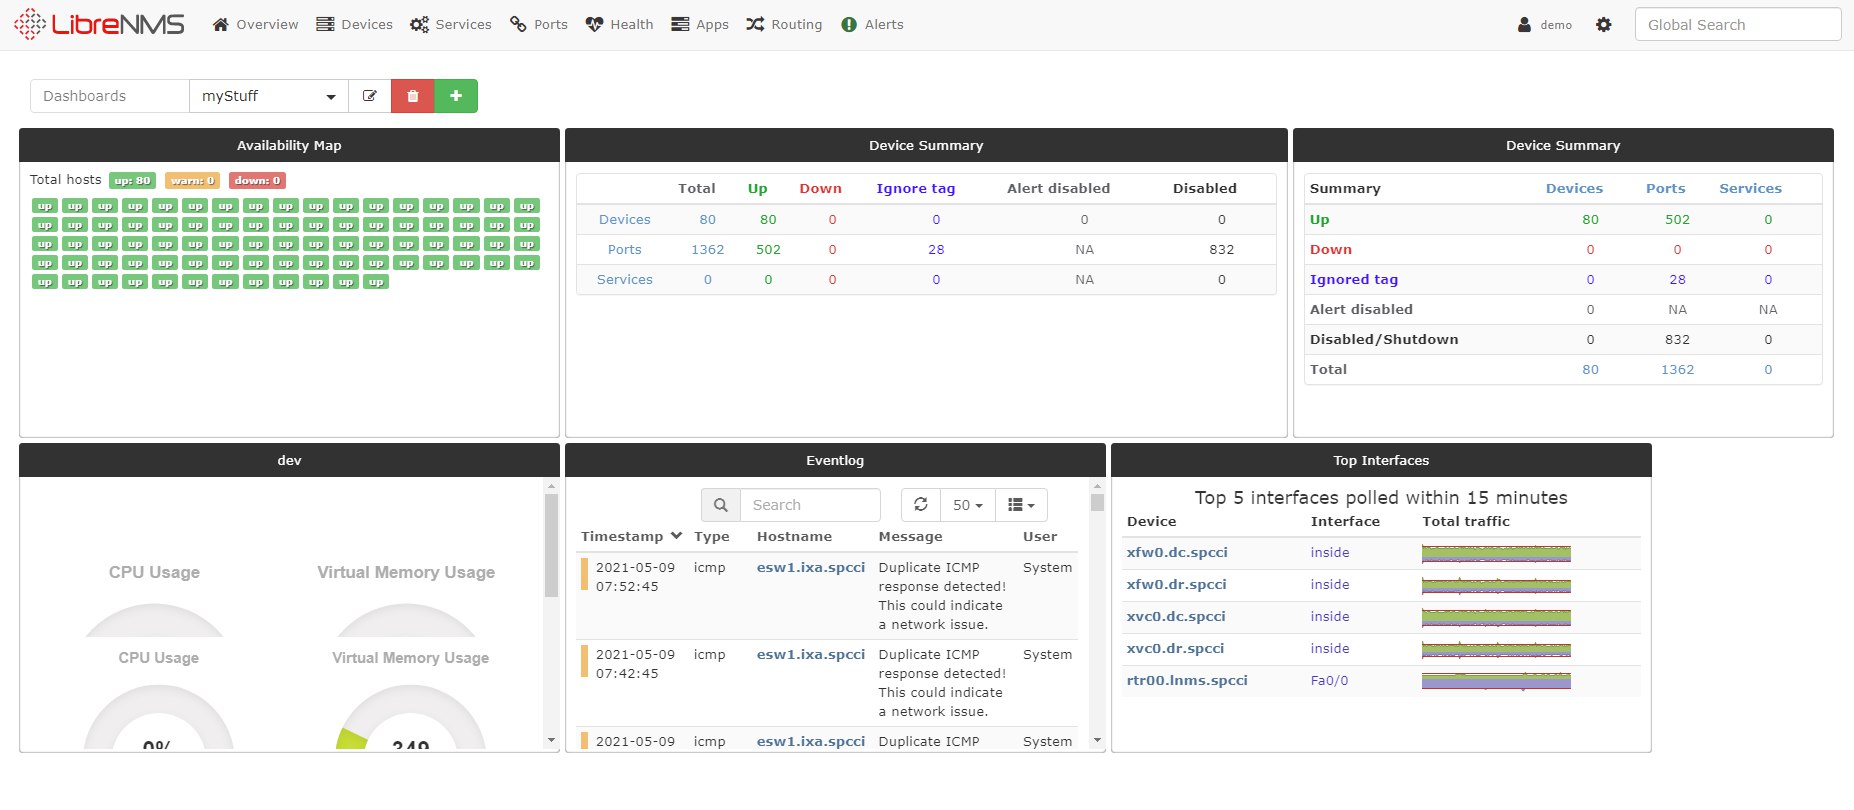Open the Eventlog columns dropdown

[x=1021, y=505]
